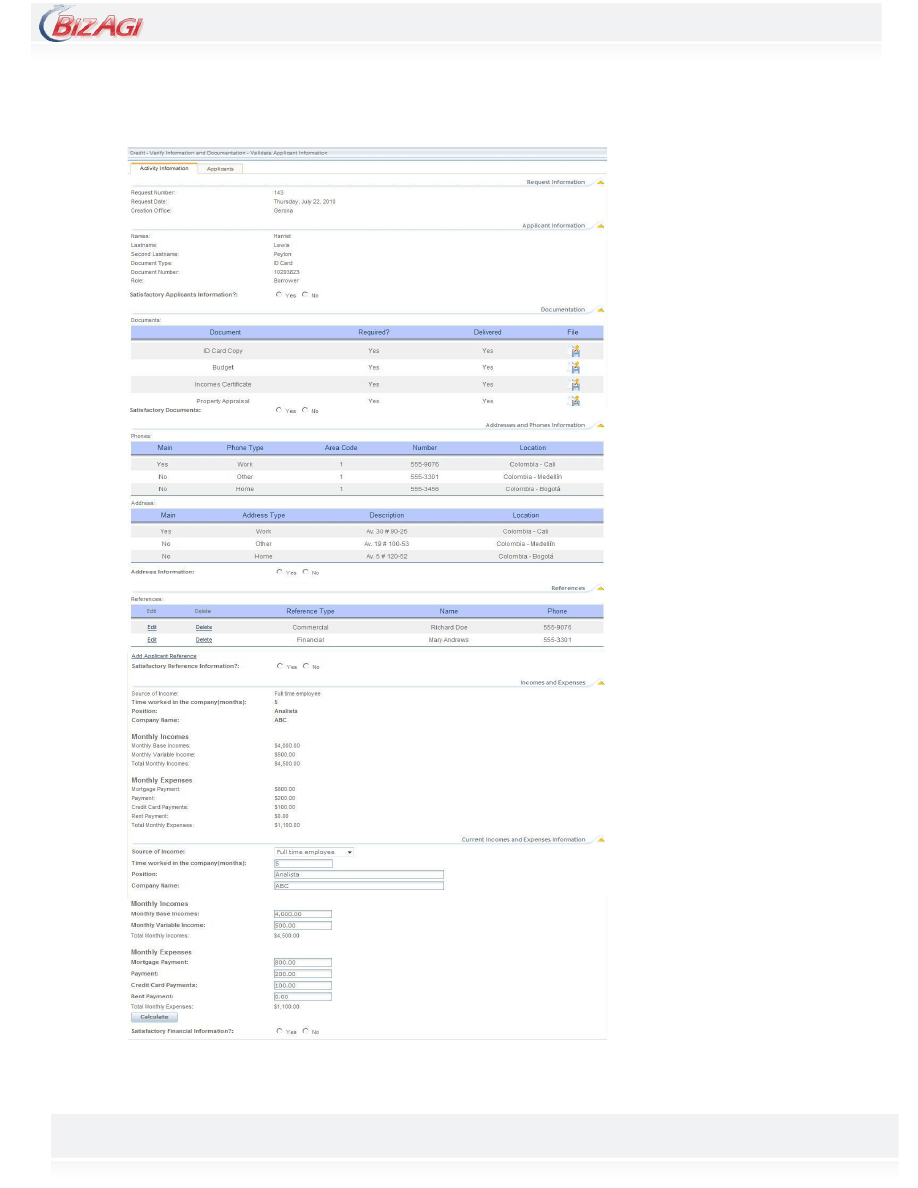Delete the Mary Andrews financial reference
Viewport: 918px width, 1188px height.
pos(203,639)
